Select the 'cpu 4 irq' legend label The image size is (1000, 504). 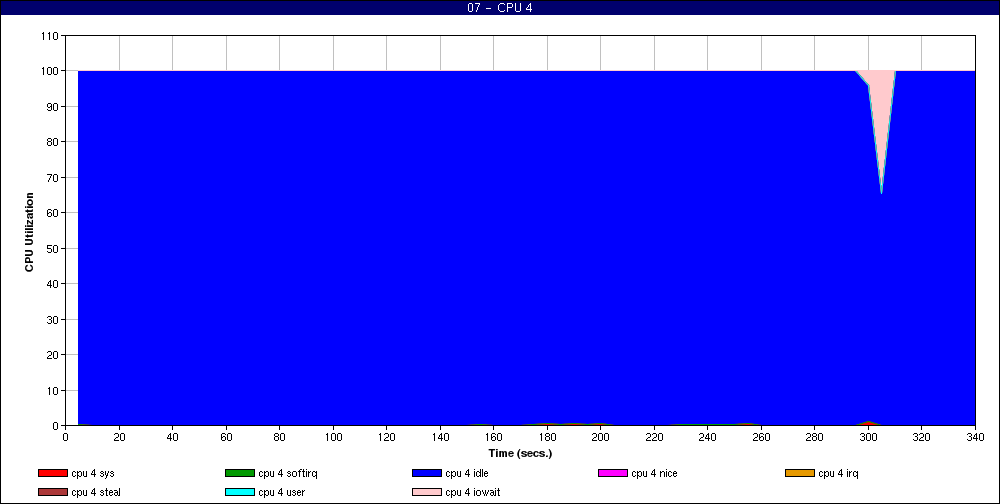839,473
